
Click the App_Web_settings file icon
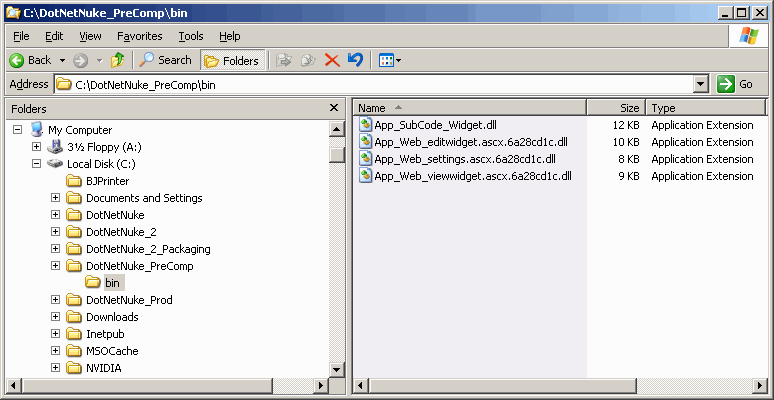click(x=365, y=159)
